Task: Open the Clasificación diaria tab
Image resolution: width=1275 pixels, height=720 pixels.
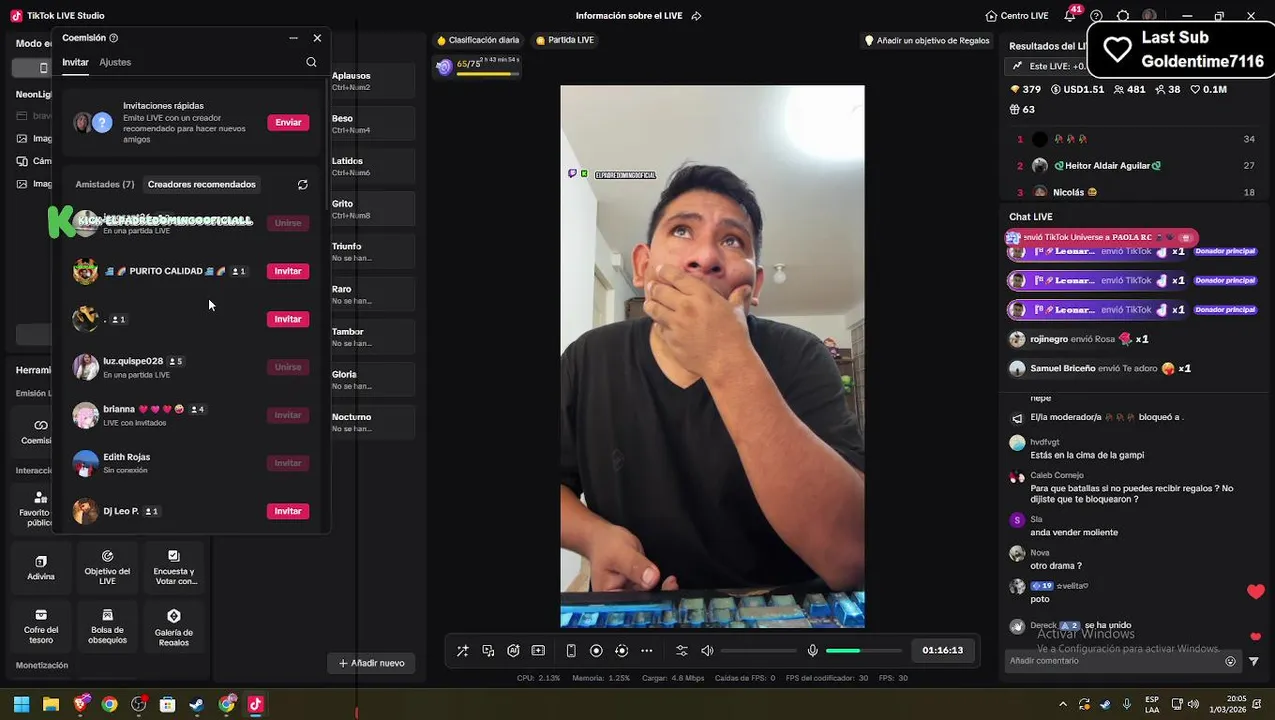Action: pos(478,40)
